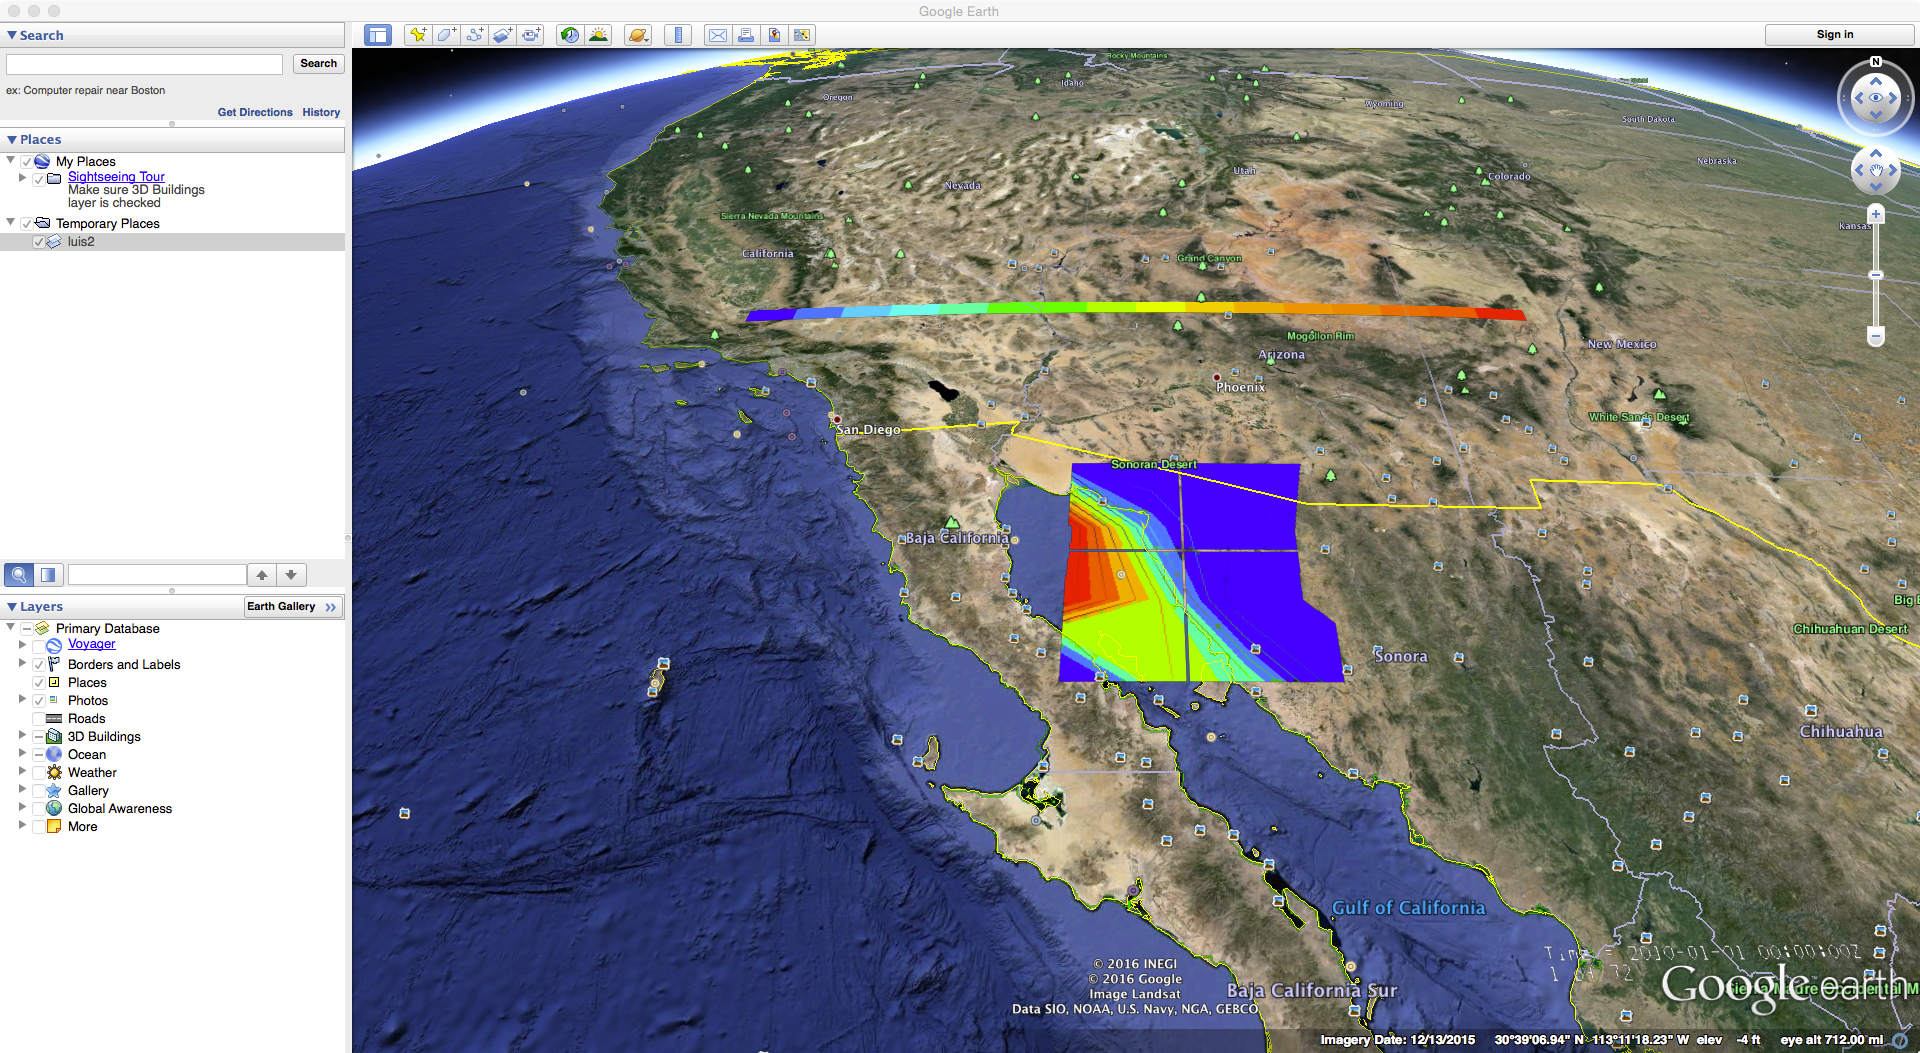1920x1053 pixels.
Task: Click the Email envelope toolbar icon
Action: tap(717, 35)
